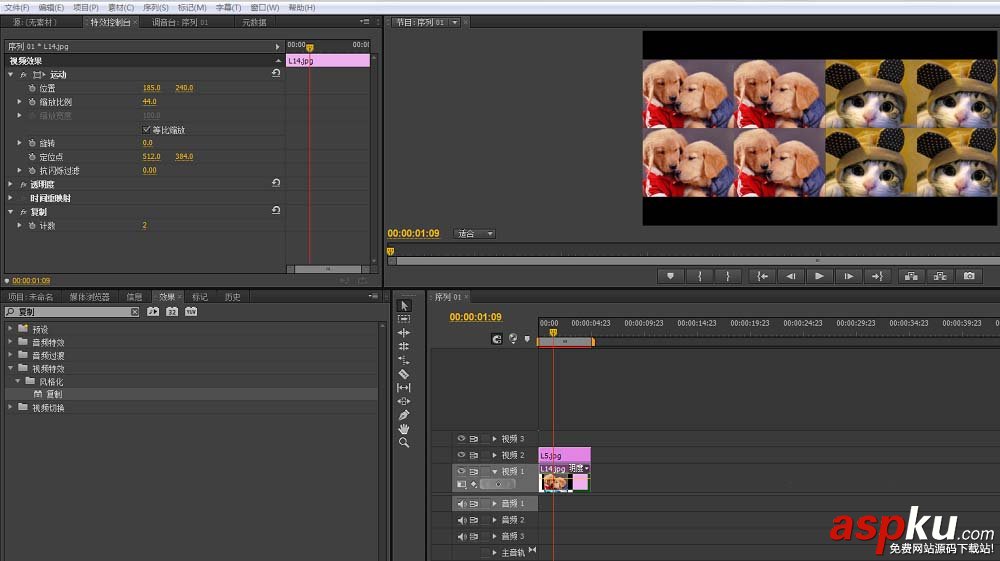Expand the 时间重映射 effect
This screenshot has width=1000, height=561.
point(11,198)
